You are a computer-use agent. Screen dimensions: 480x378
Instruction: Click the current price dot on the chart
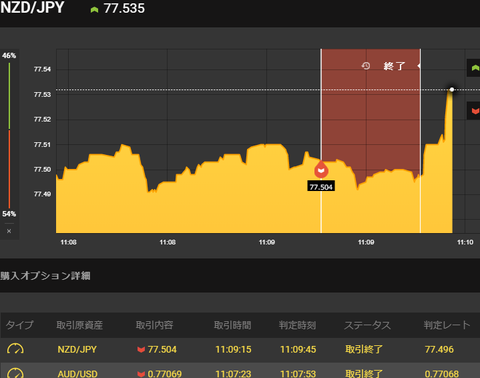click(452, 89)
